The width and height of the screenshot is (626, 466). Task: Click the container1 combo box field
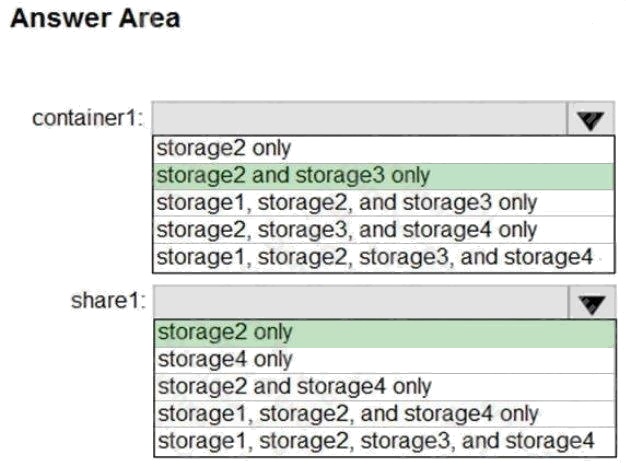coord(360,119)
